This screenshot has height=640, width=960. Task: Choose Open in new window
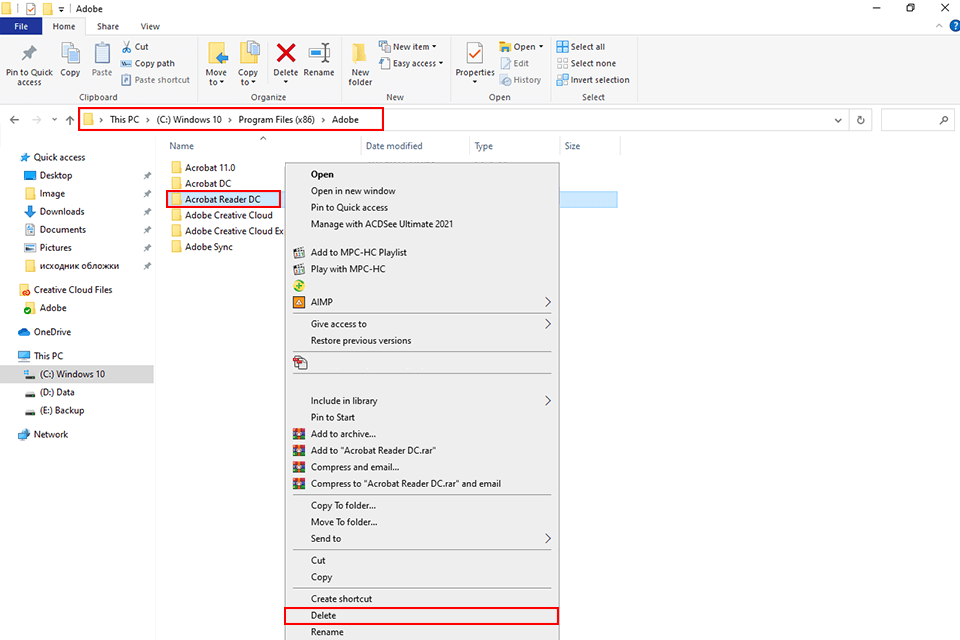(353, 190)
